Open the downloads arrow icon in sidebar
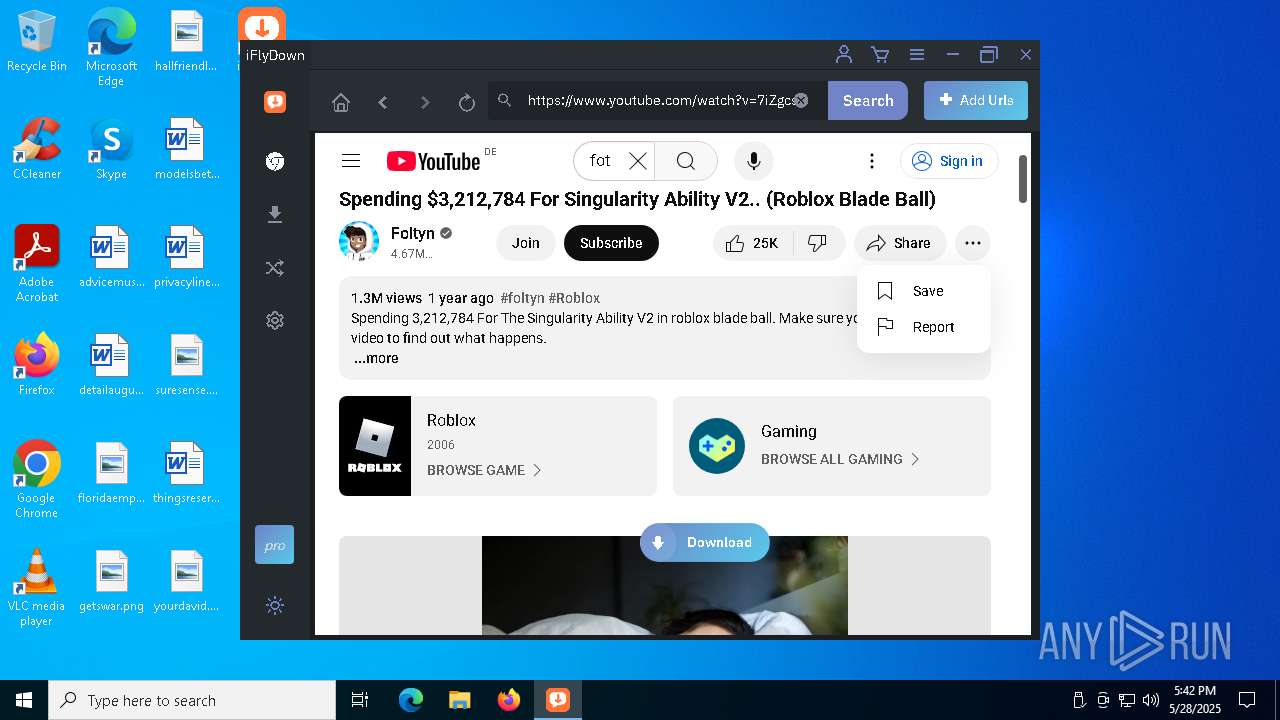The width and height of the screenshot is (1280, 720). (x=275, y=215)
